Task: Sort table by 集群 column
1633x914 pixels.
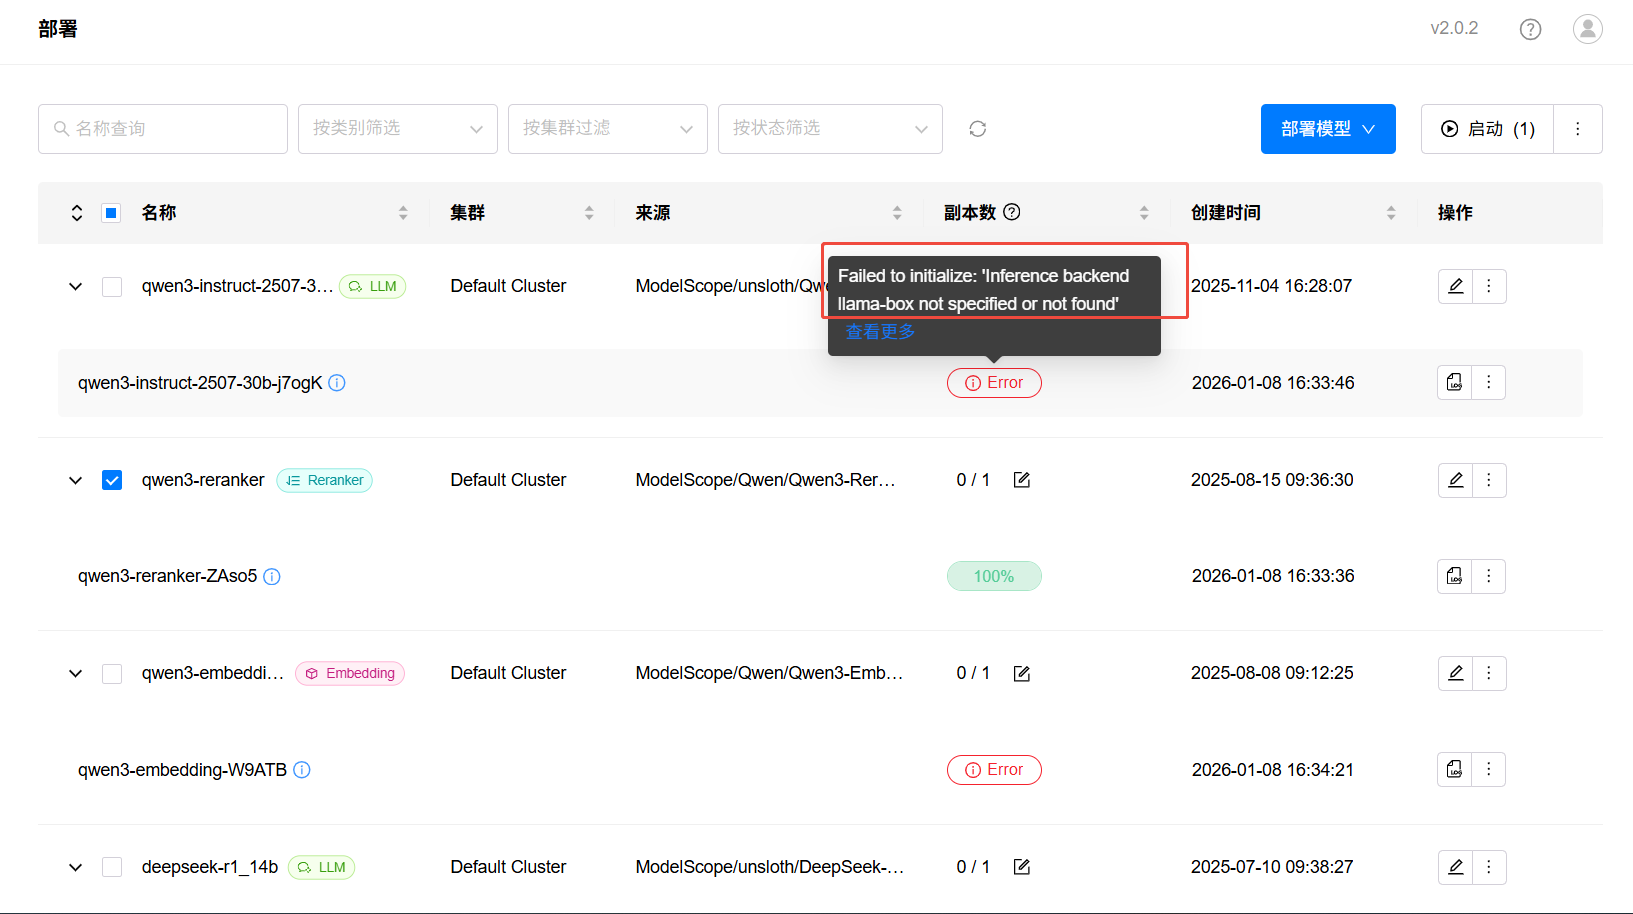Action: point(589,213)
